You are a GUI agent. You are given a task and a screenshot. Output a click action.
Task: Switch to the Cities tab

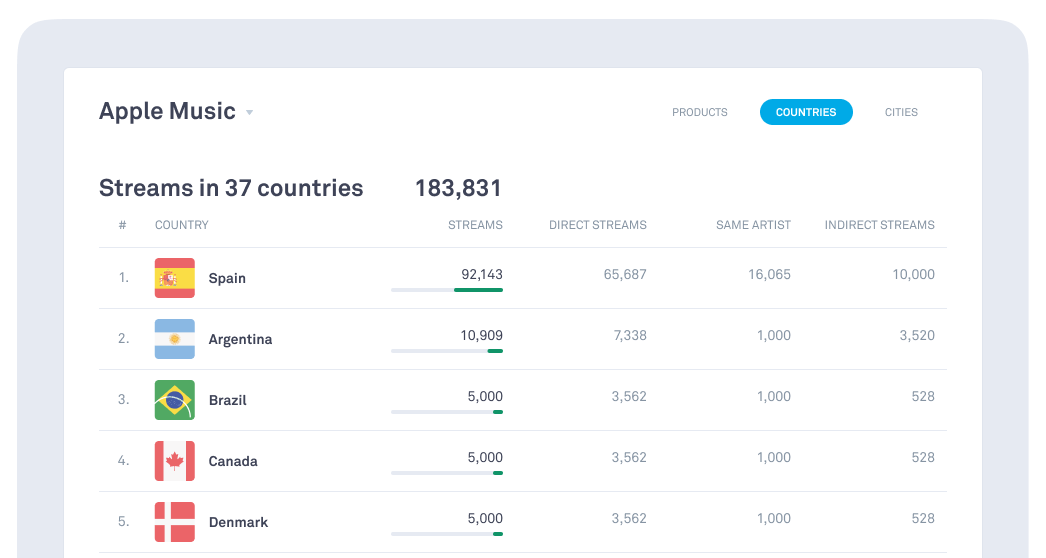coord(901,112)
